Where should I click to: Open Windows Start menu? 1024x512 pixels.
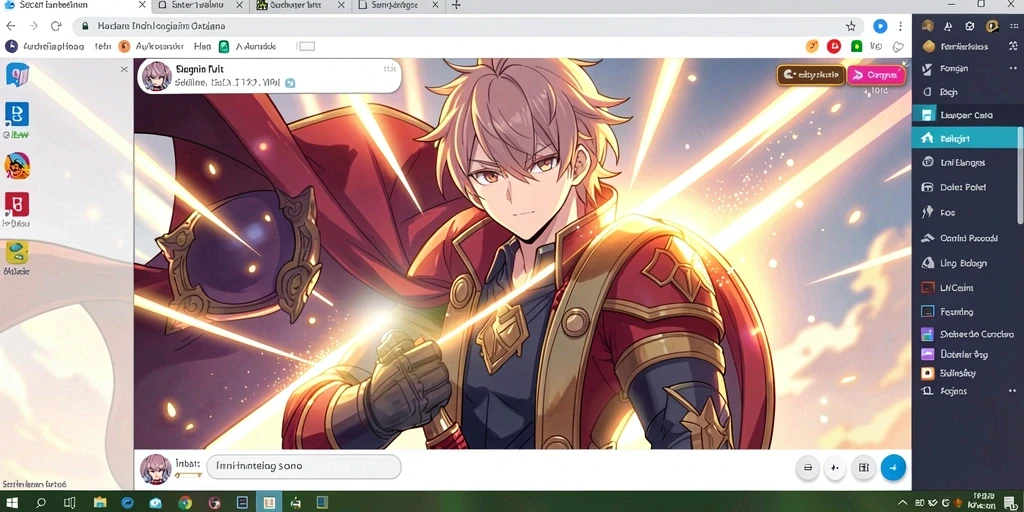[x=12, y=503]
